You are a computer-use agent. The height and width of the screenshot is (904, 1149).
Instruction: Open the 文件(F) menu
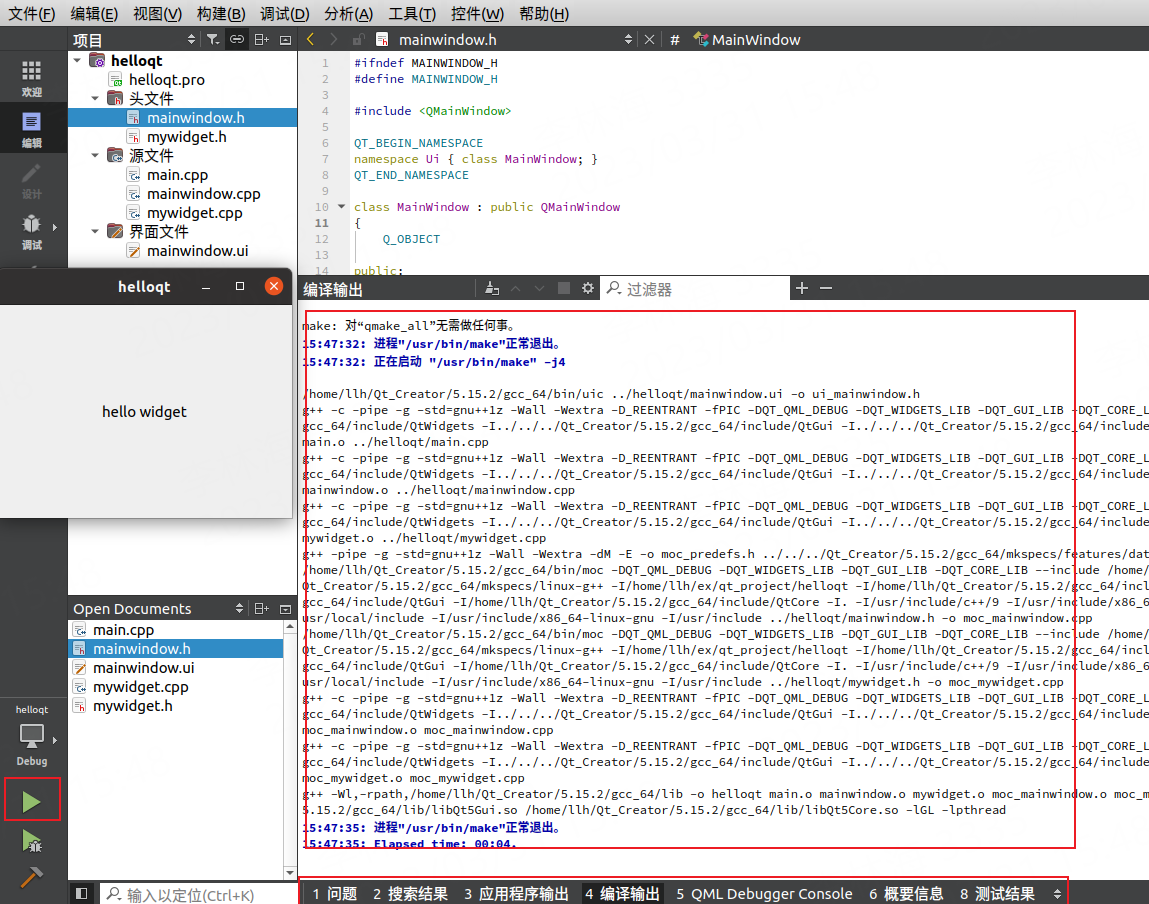click(32, 14)
